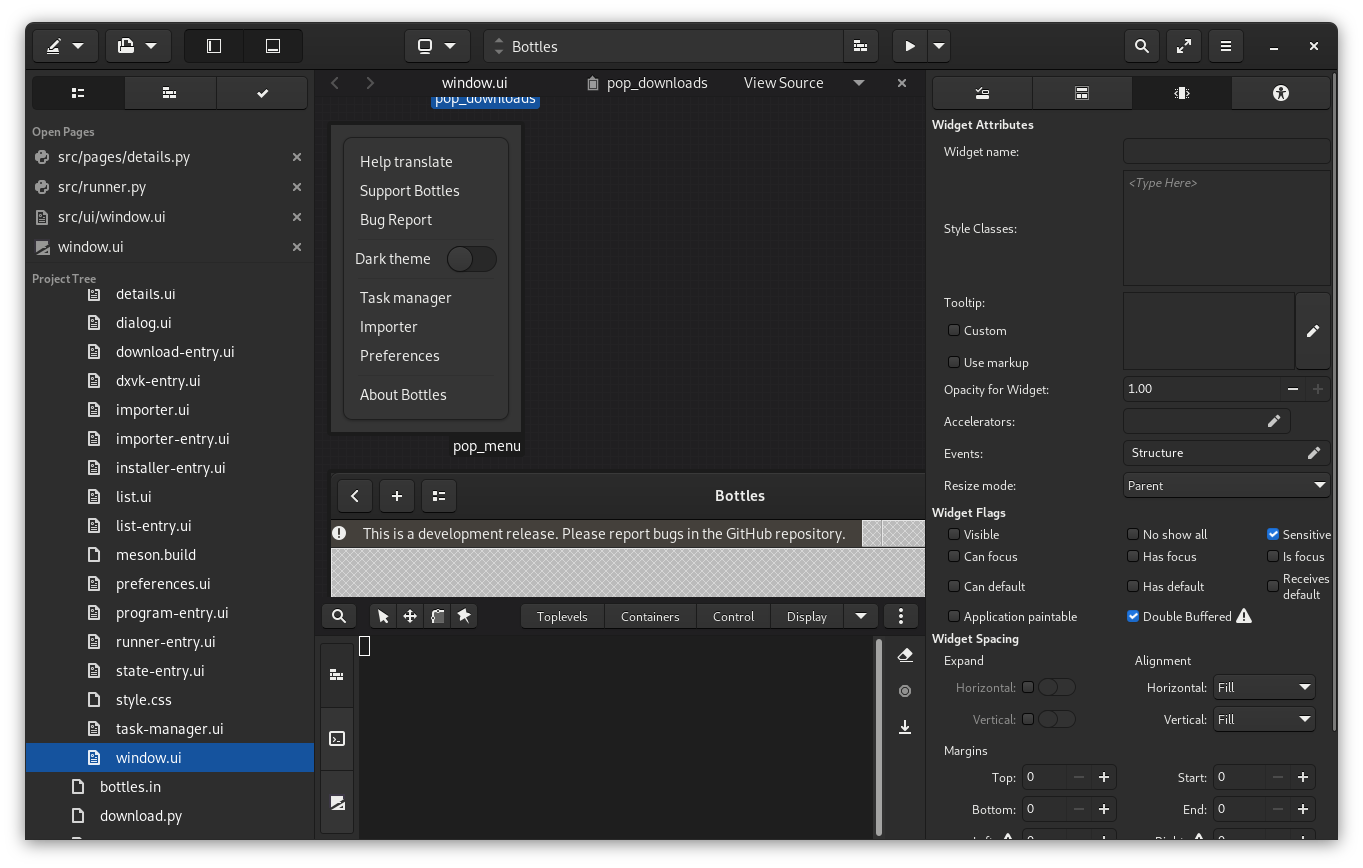
Task: Click pencil icon to edit Accelerators
Action: 1273,421
